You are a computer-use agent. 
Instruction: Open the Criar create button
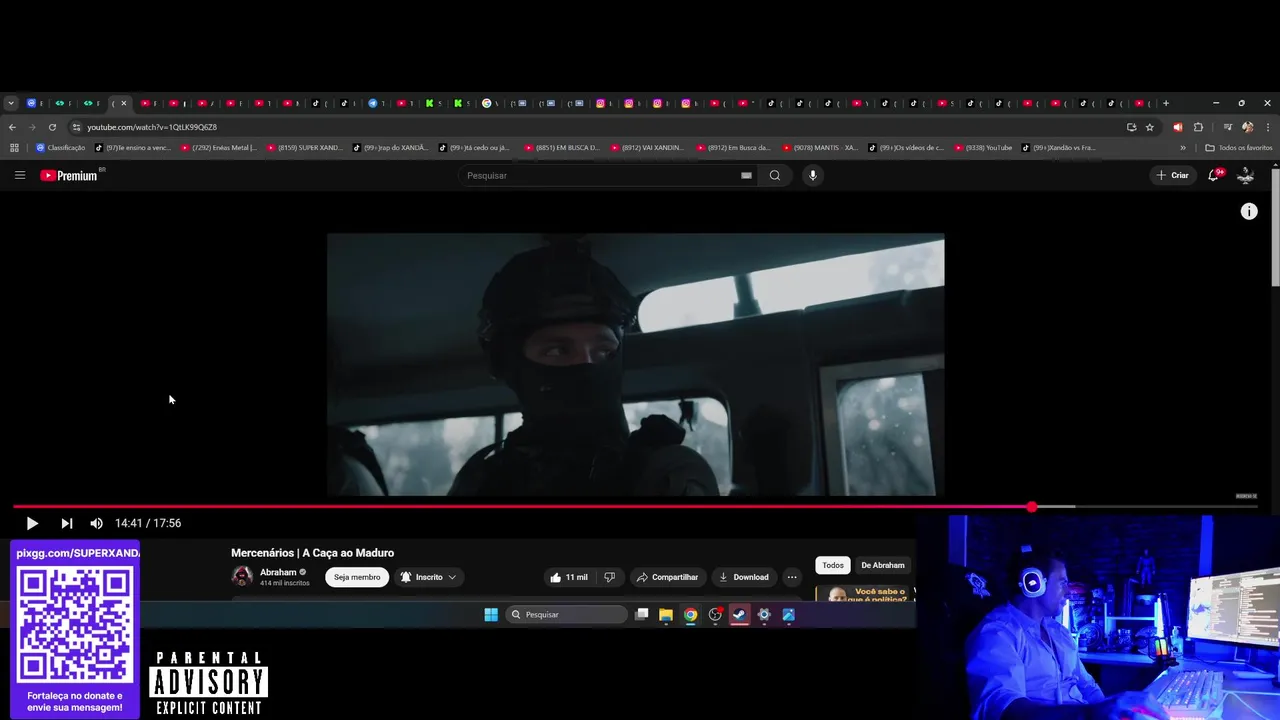[1173, 175]
